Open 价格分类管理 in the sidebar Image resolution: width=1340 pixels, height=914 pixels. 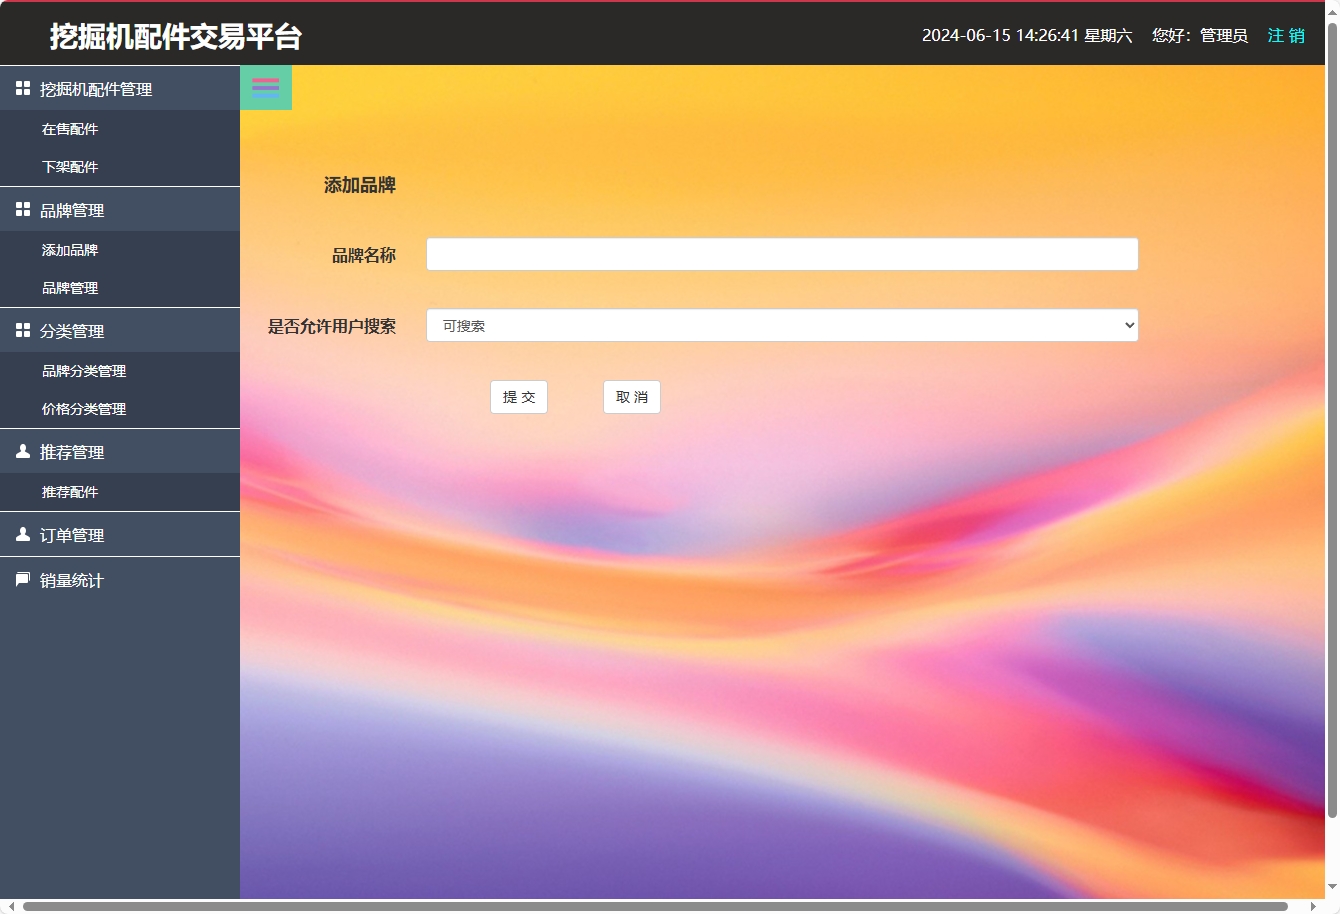[x=84, y=408]
